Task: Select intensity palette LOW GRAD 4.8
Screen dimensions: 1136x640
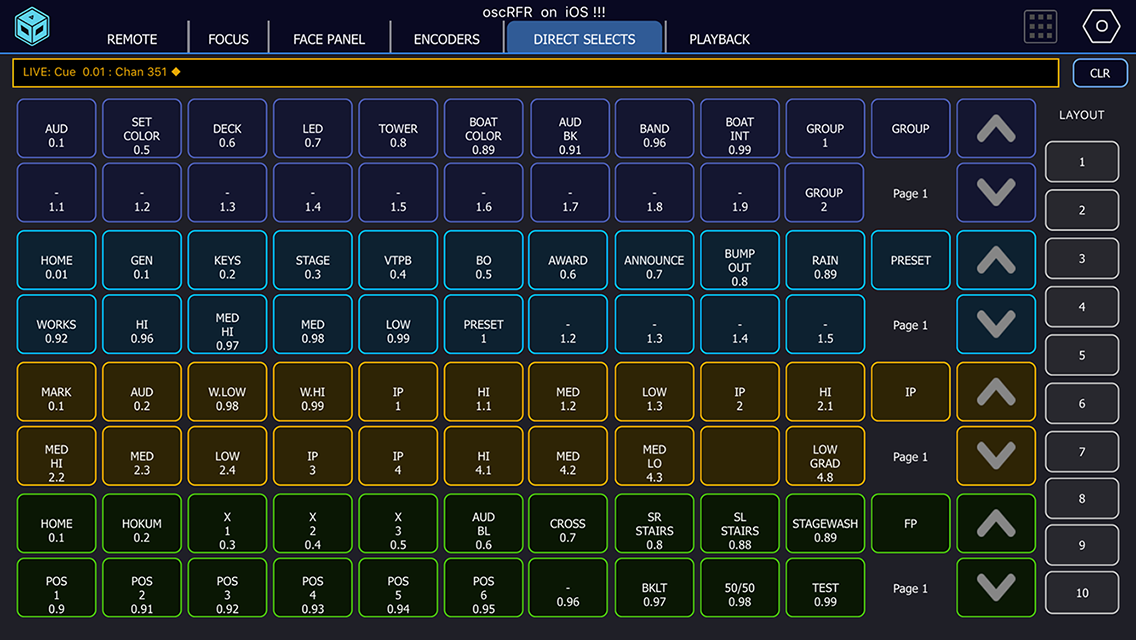Action: pyautogui.click(x=824, y=456)
